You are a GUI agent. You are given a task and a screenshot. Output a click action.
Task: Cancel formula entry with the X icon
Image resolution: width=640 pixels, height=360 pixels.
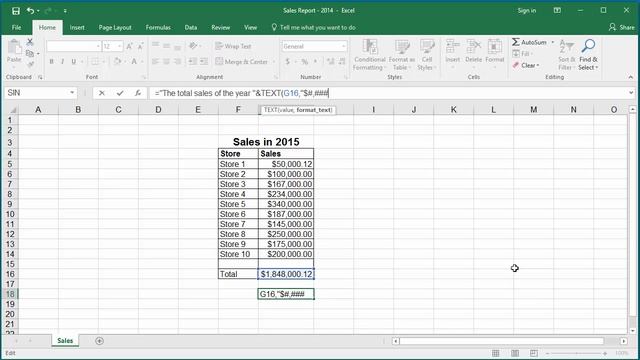(102, 93)
